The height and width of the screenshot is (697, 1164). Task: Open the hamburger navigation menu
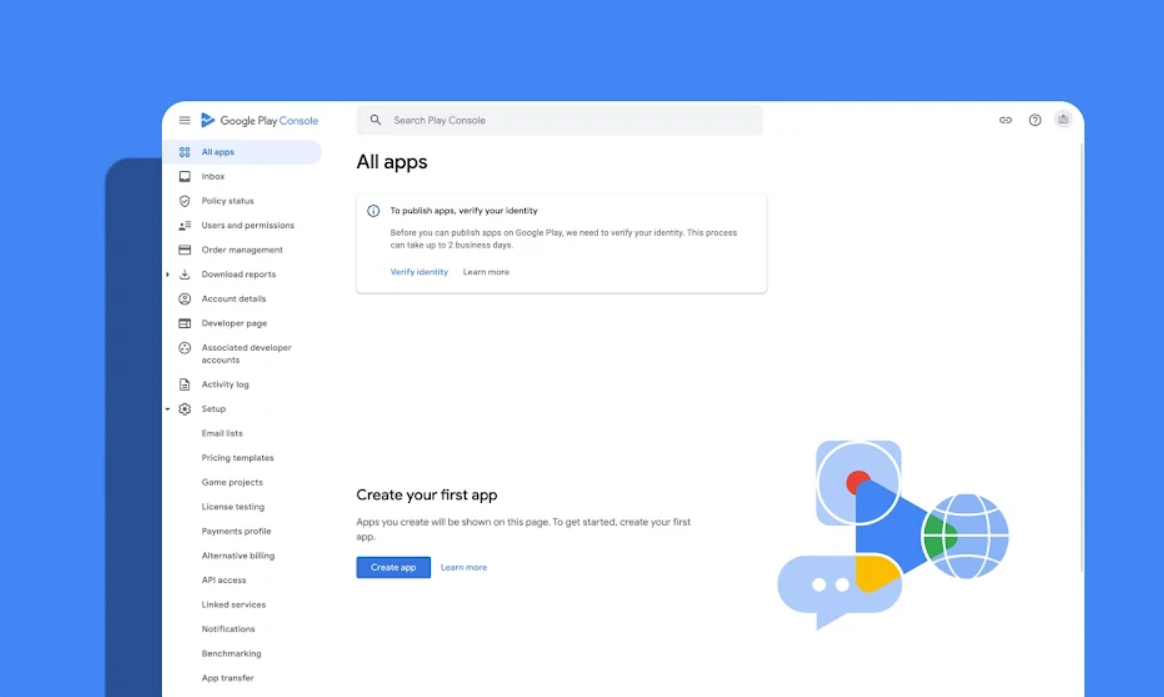[x=184, y=120]
